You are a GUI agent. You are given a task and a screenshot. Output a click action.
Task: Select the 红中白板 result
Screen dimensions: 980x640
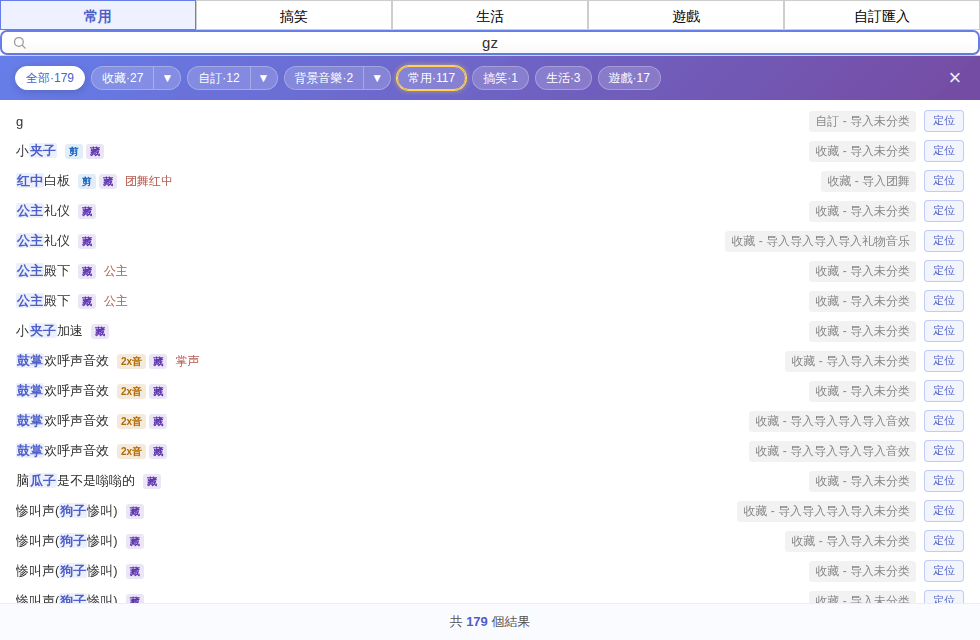[x=42, y=181]
